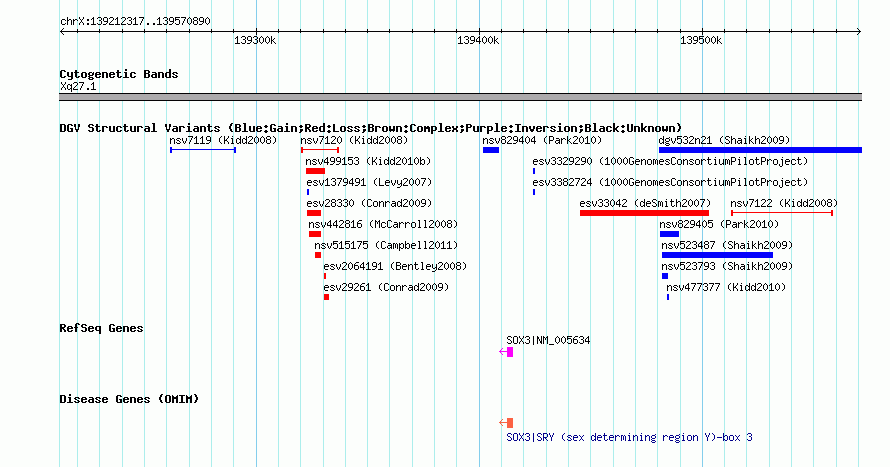
Task: Click the nsv442816 (McCarroll2008) red bar
Action: point(315,234)
